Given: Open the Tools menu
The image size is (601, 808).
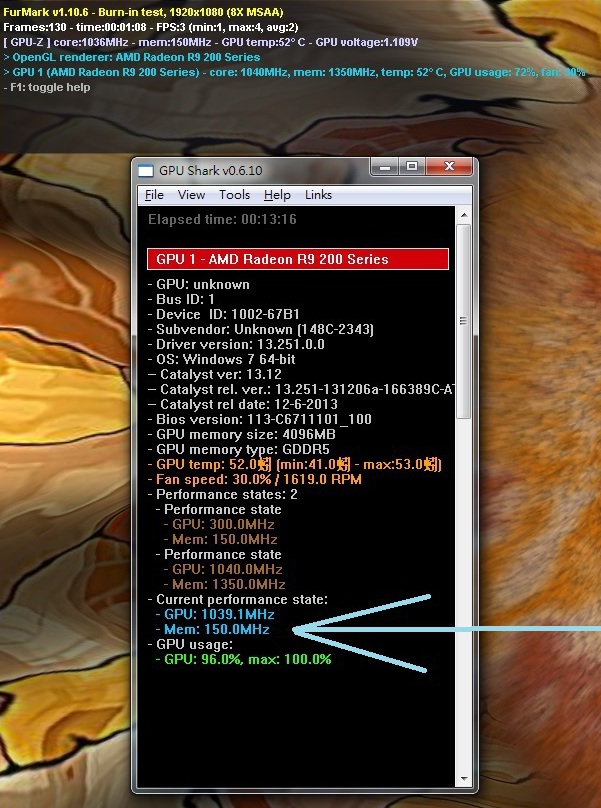Looking at the screenshot, I should click(x=235, y=195).
